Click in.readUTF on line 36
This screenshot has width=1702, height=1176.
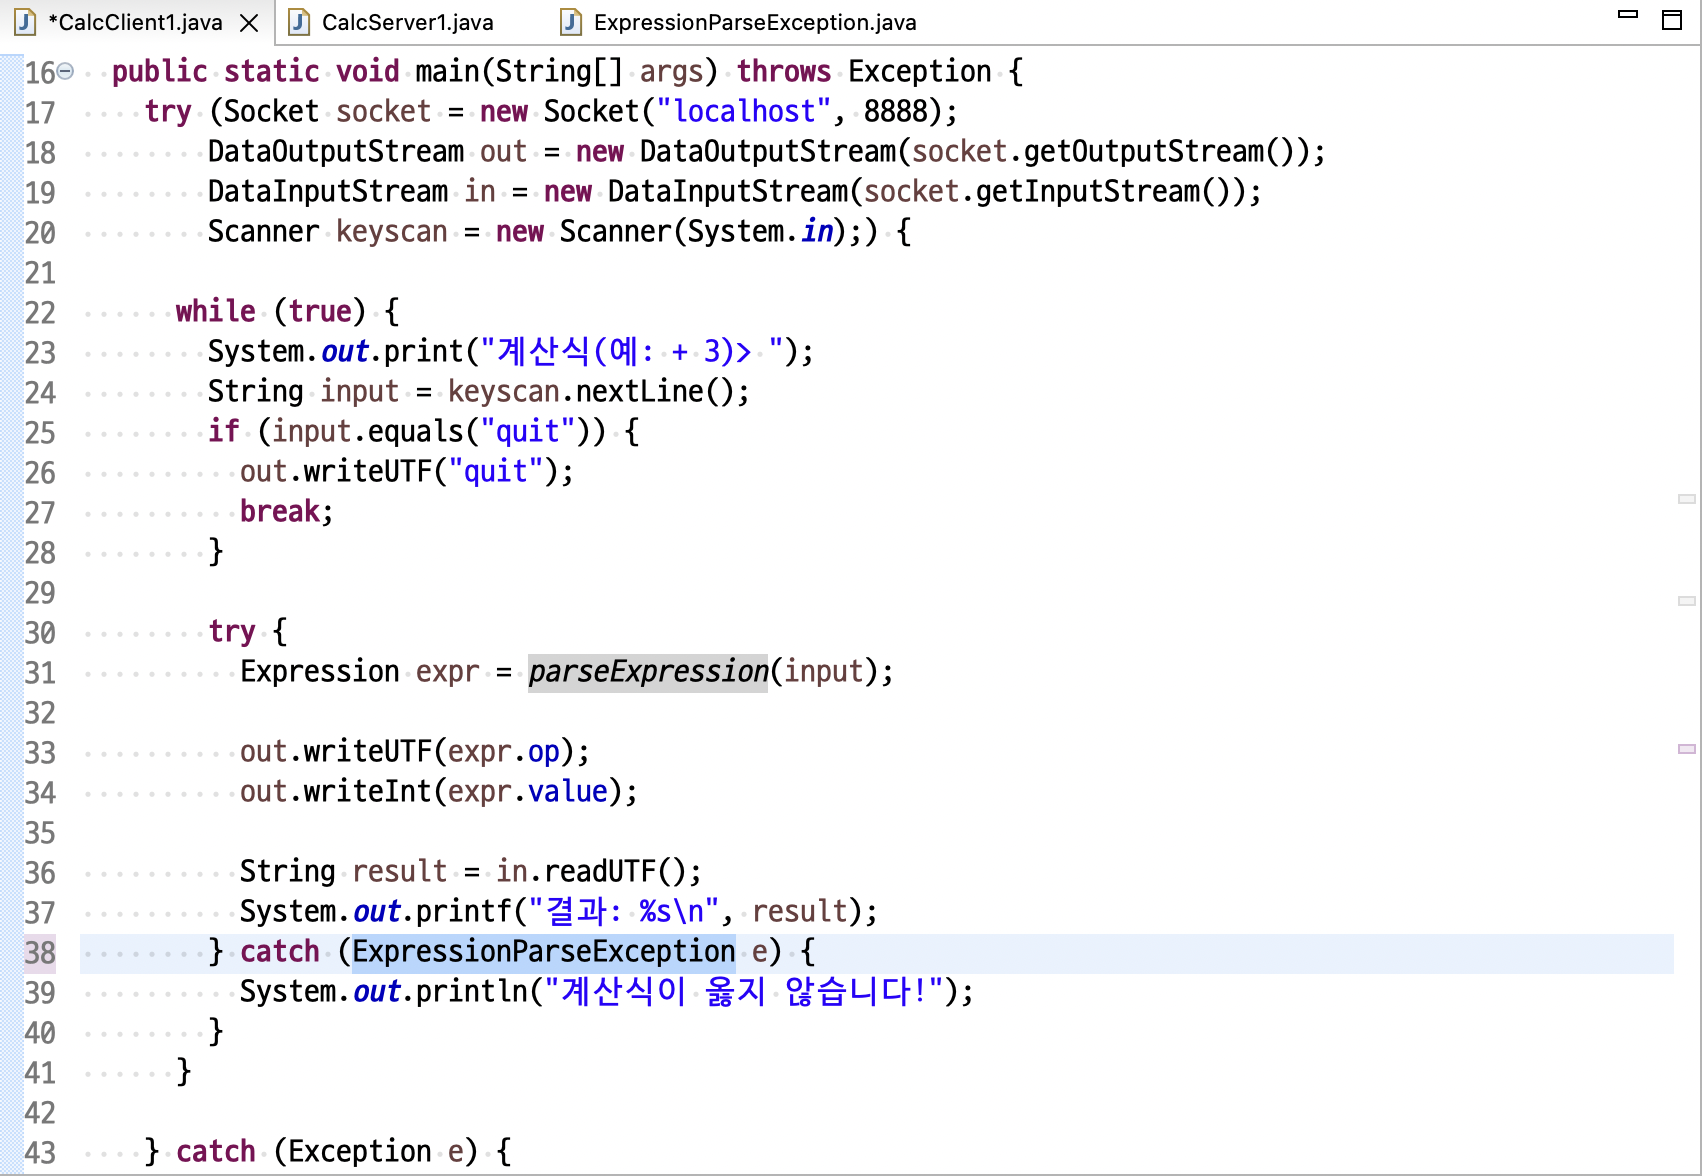pyautogui.click(x=576, y=872)
